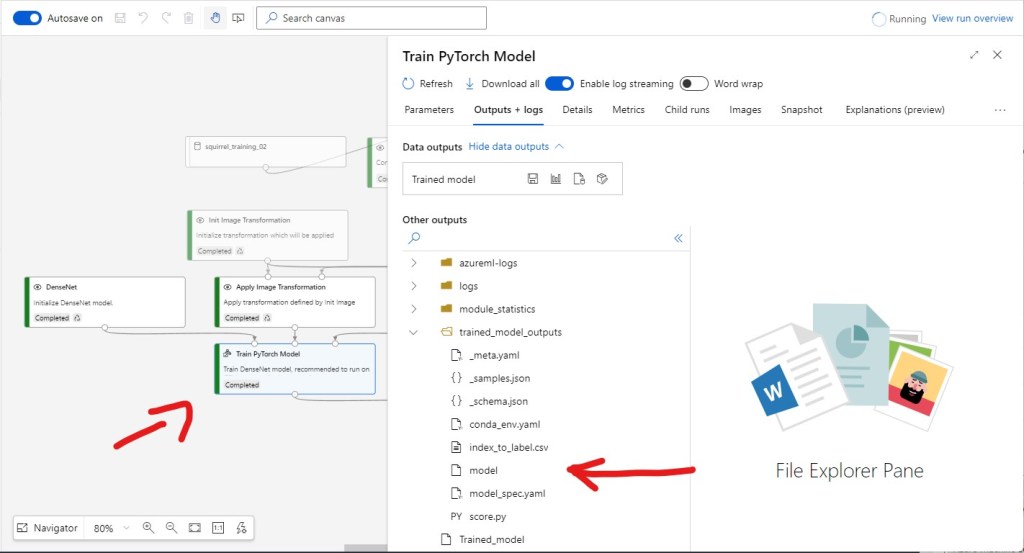The image size is (1024, 553).
Task: Click the View run overview link
Action: pyautogui.click(x=972, y=19)
